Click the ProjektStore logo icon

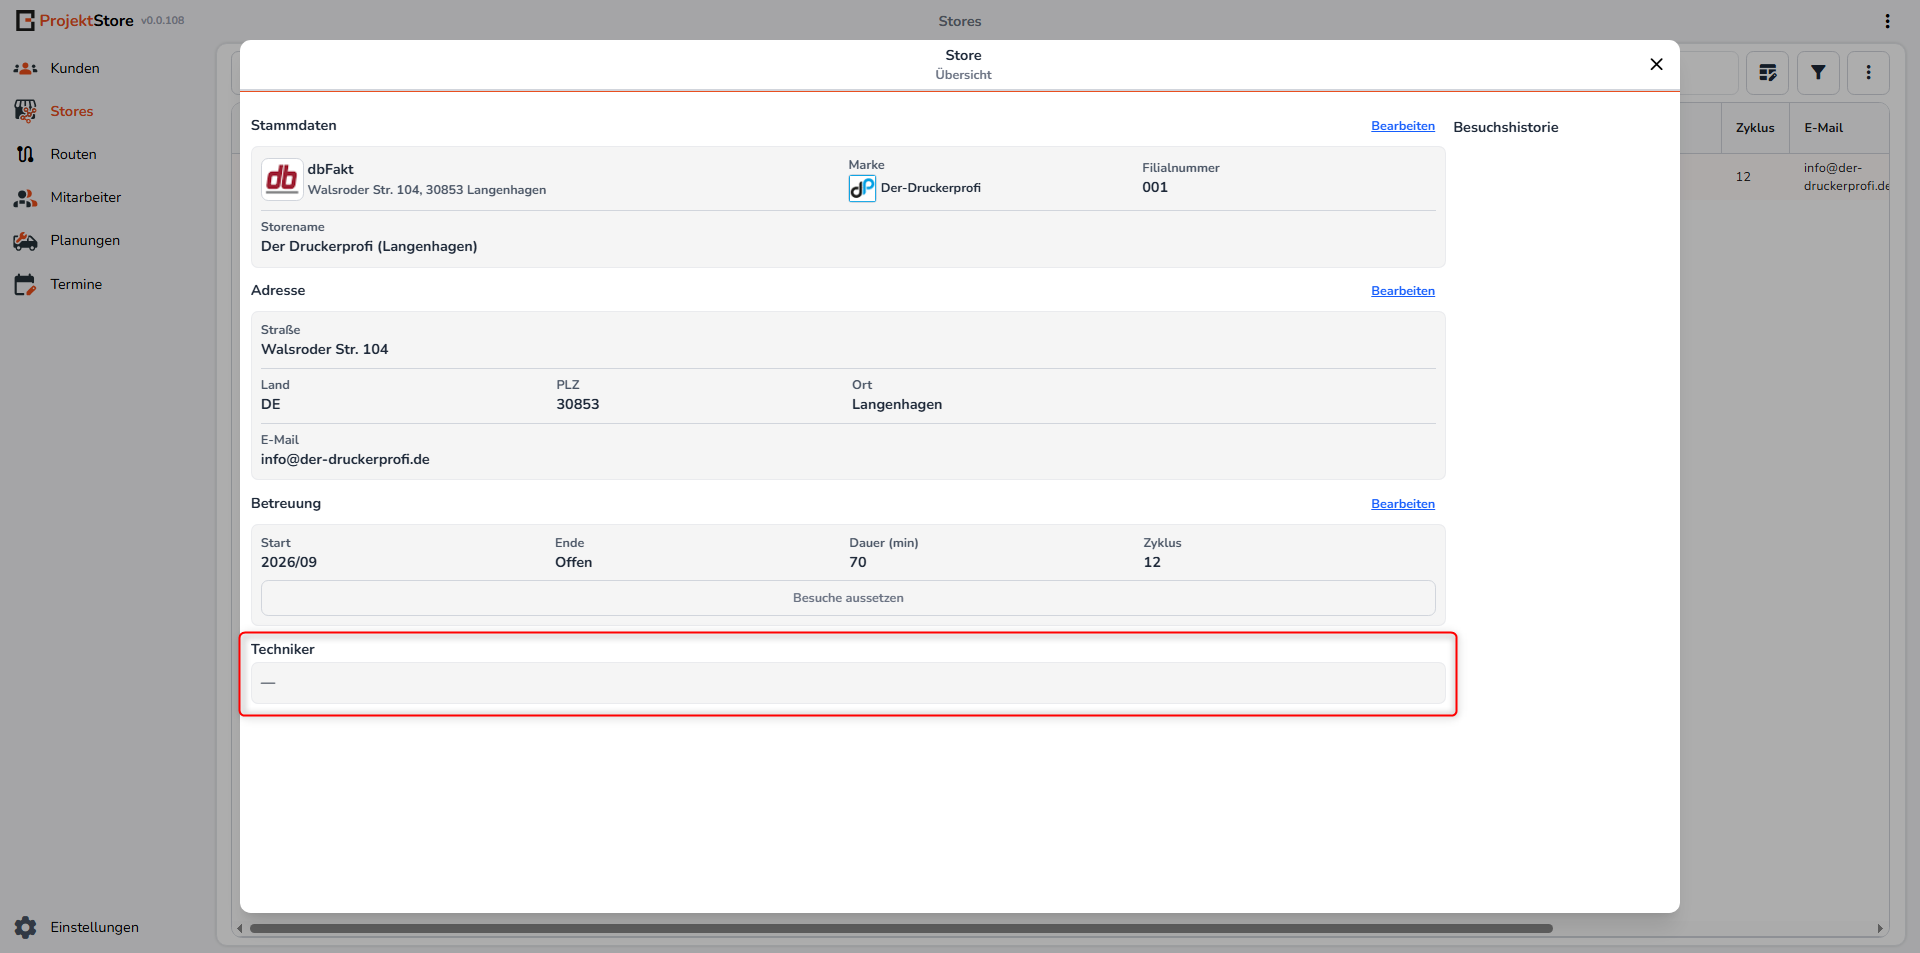point(25,20)
